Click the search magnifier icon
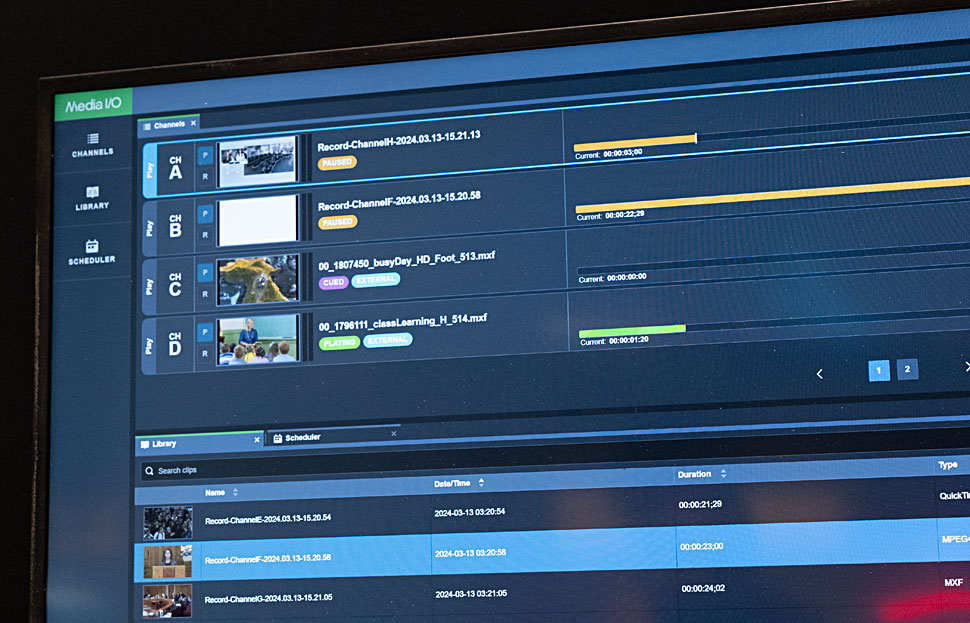Viewport: 970px width, 623px height. [x=149, y=471]
